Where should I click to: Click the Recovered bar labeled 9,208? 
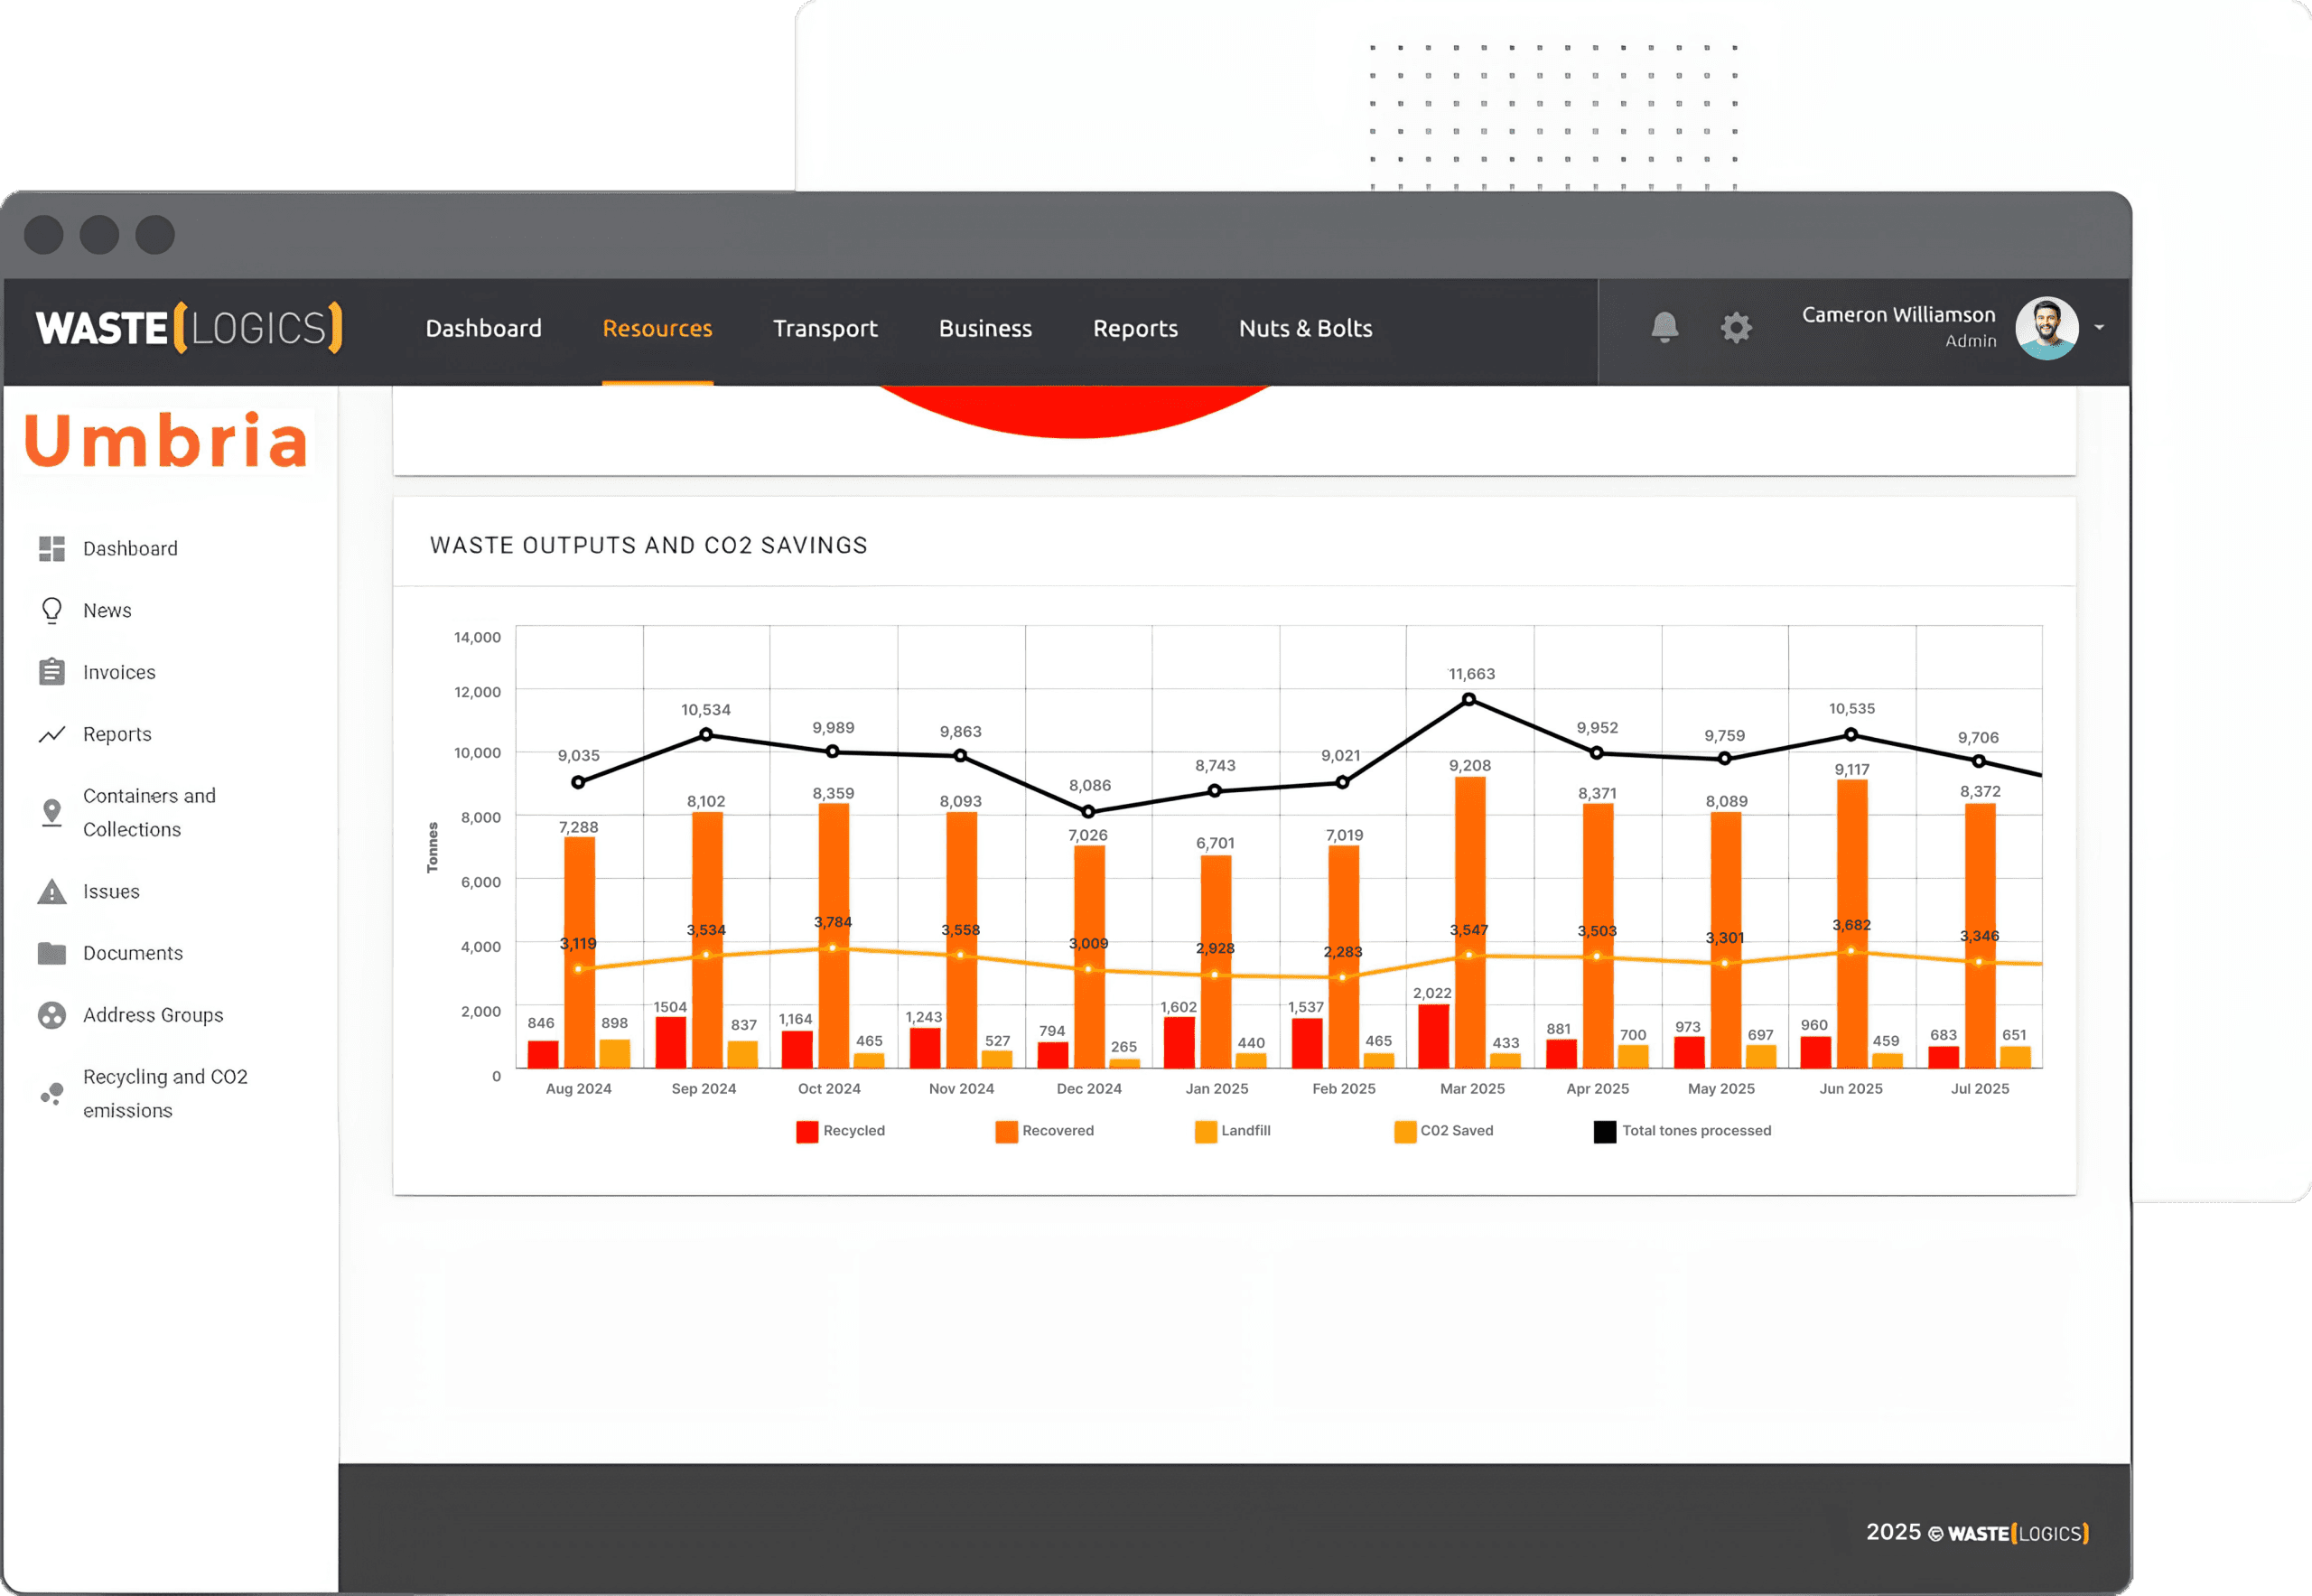(1470, 921)
